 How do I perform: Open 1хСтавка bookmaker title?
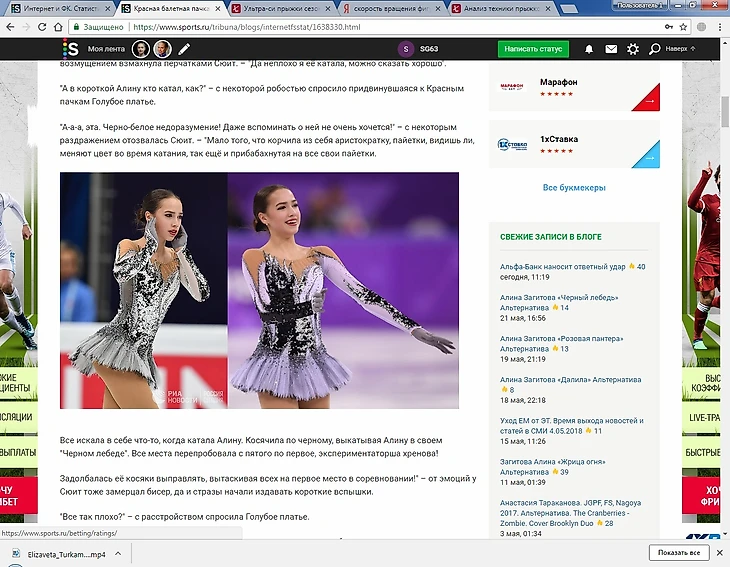(559, 139)
